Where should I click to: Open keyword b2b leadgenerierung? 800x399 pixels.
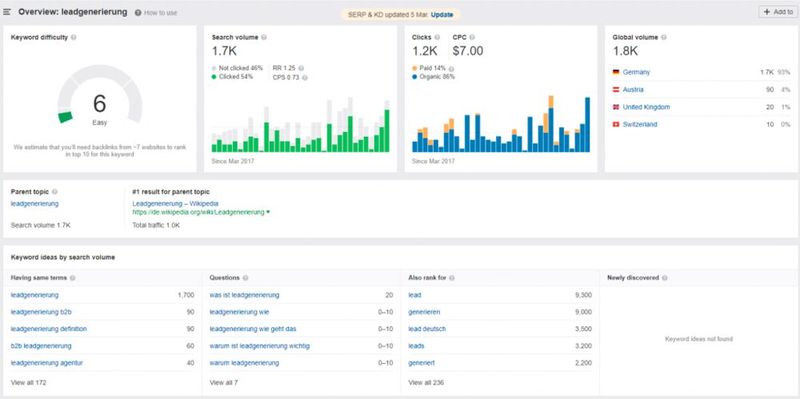point(41,346)
